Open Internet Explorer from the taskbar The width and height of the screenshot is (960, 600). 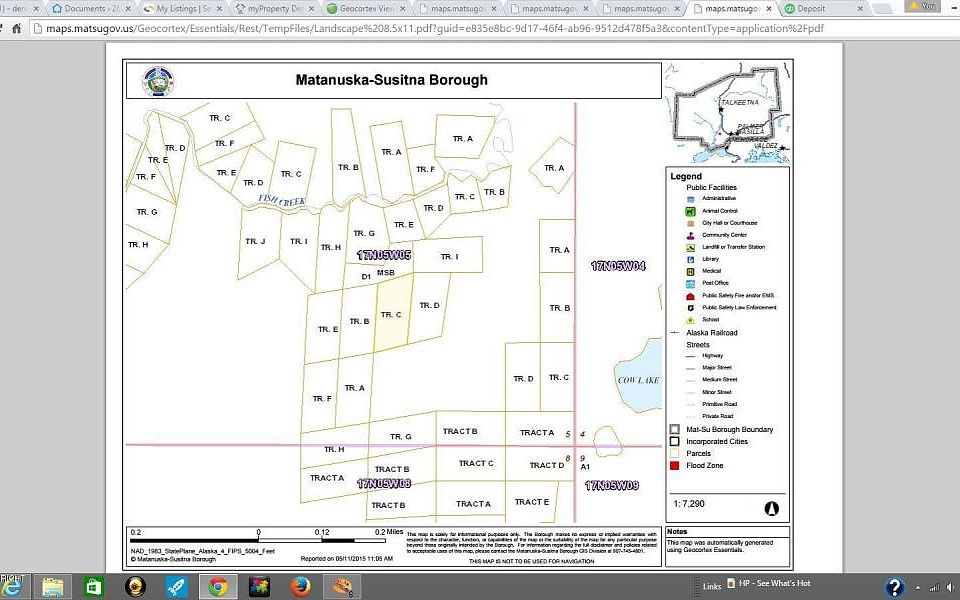coord(12,587)
